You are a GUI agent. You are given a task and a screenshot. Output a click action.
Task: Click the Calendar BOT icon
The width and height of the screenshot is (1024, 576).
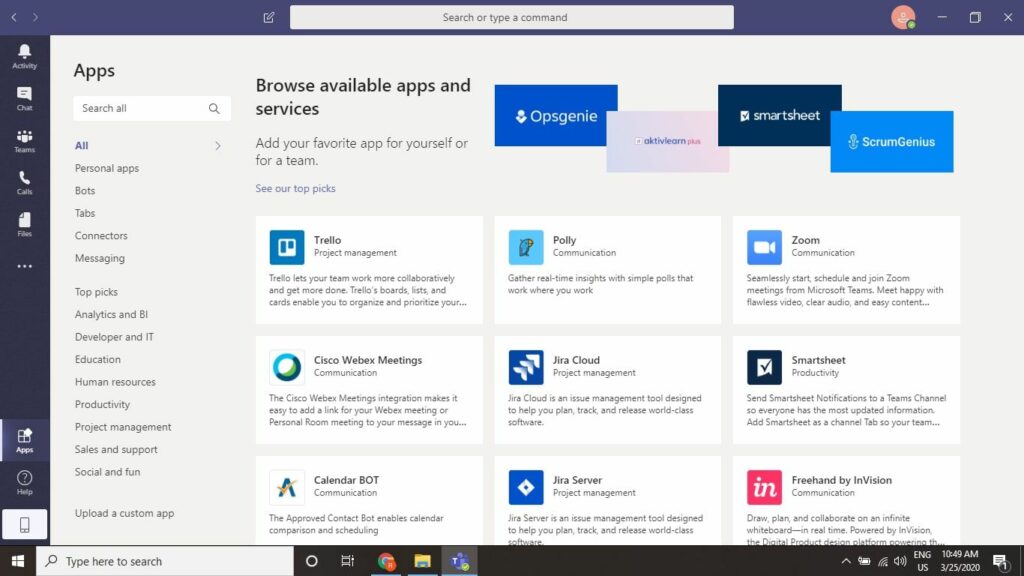[x=287, y=487]
